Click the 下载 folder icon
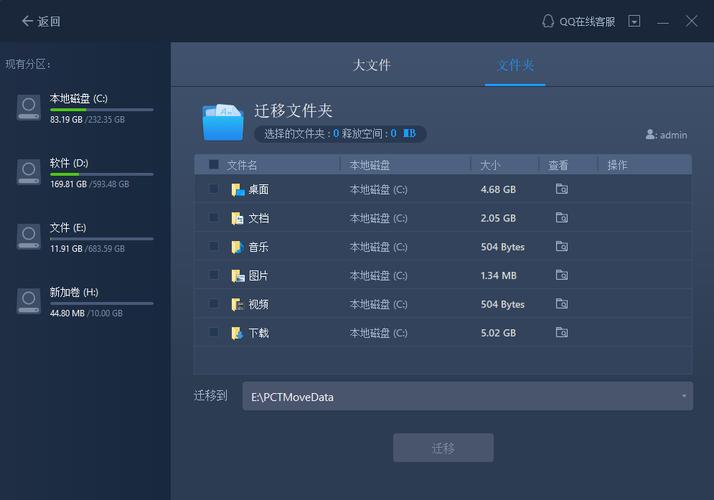Screen dimensions: 714x500 tap(238, 333)
